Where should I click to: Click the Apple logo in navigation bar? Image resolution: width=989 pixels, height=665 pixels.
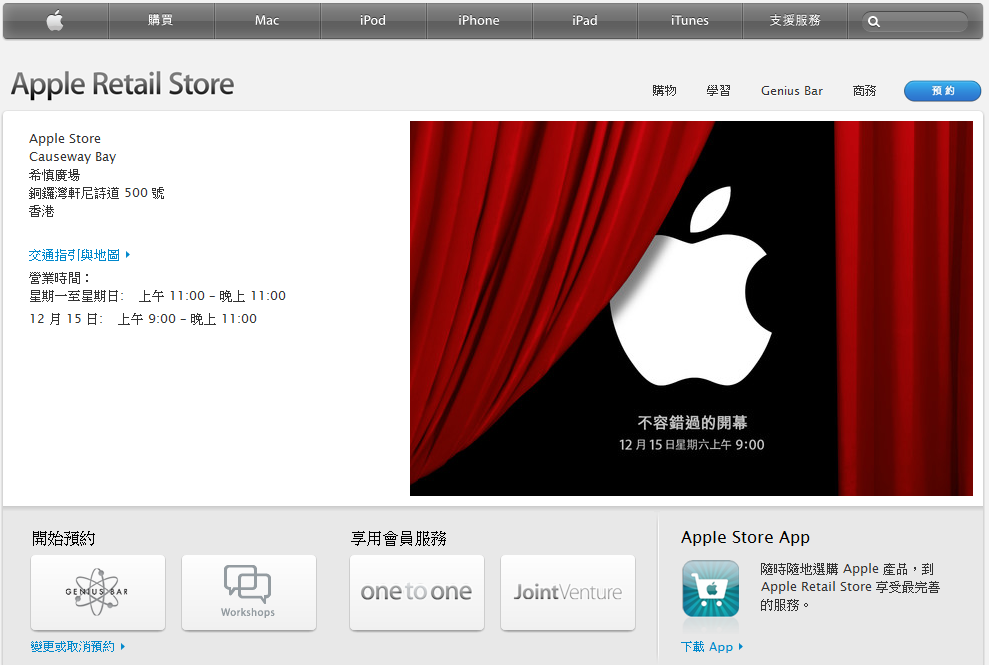coord(55,21)
